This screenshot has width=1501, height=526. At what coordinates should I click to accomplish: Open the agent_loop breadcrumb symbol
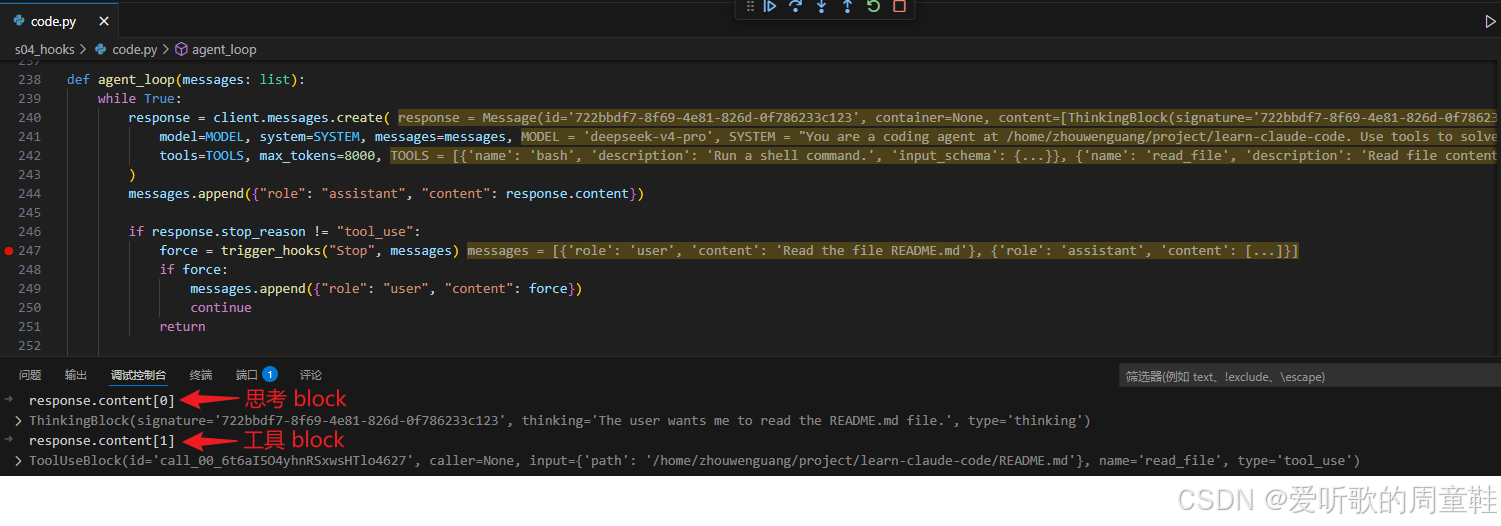coord(216,49)
